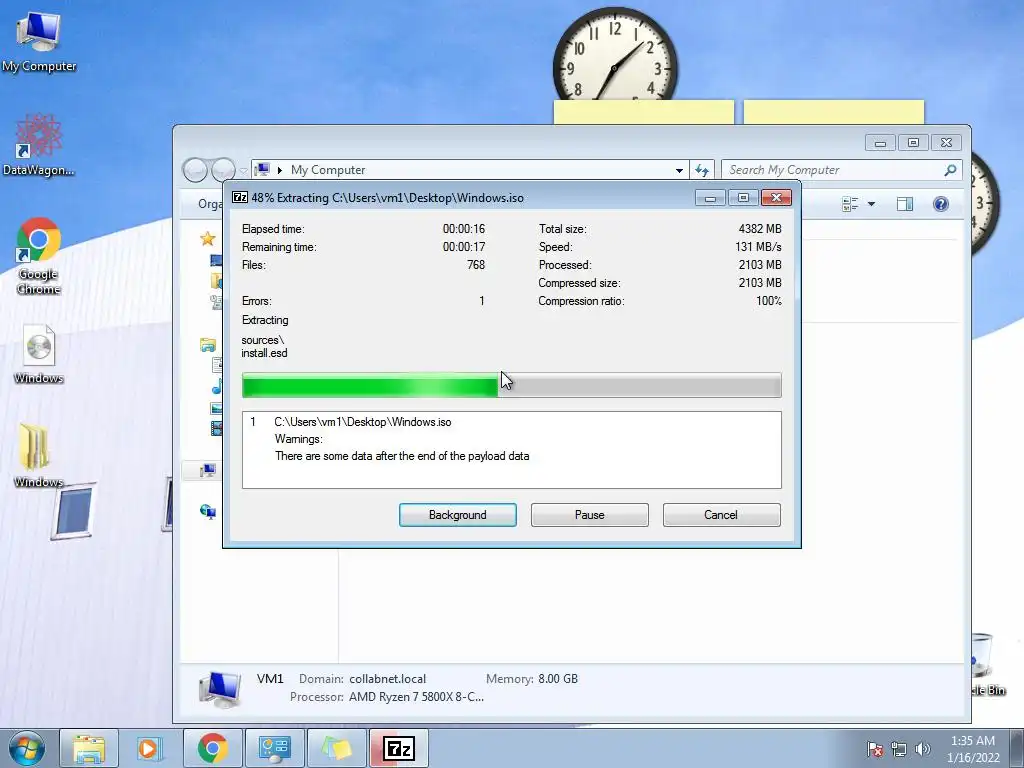Open Google Chrome desktop shortcut
The image size is (1024, 768).
point(39,256)
